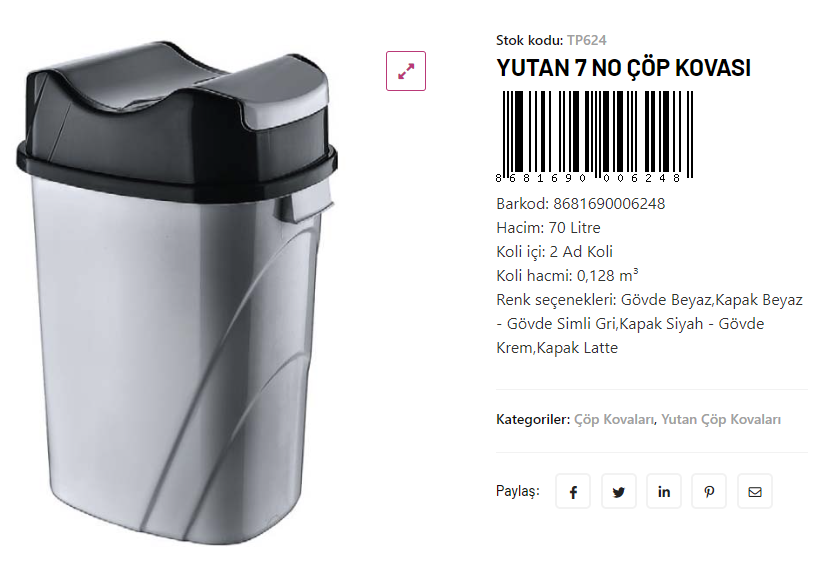This screenshot has height=575, width=823.
Task: Click the Barkod 8681690006248 text line
Action: click(581, 204)
